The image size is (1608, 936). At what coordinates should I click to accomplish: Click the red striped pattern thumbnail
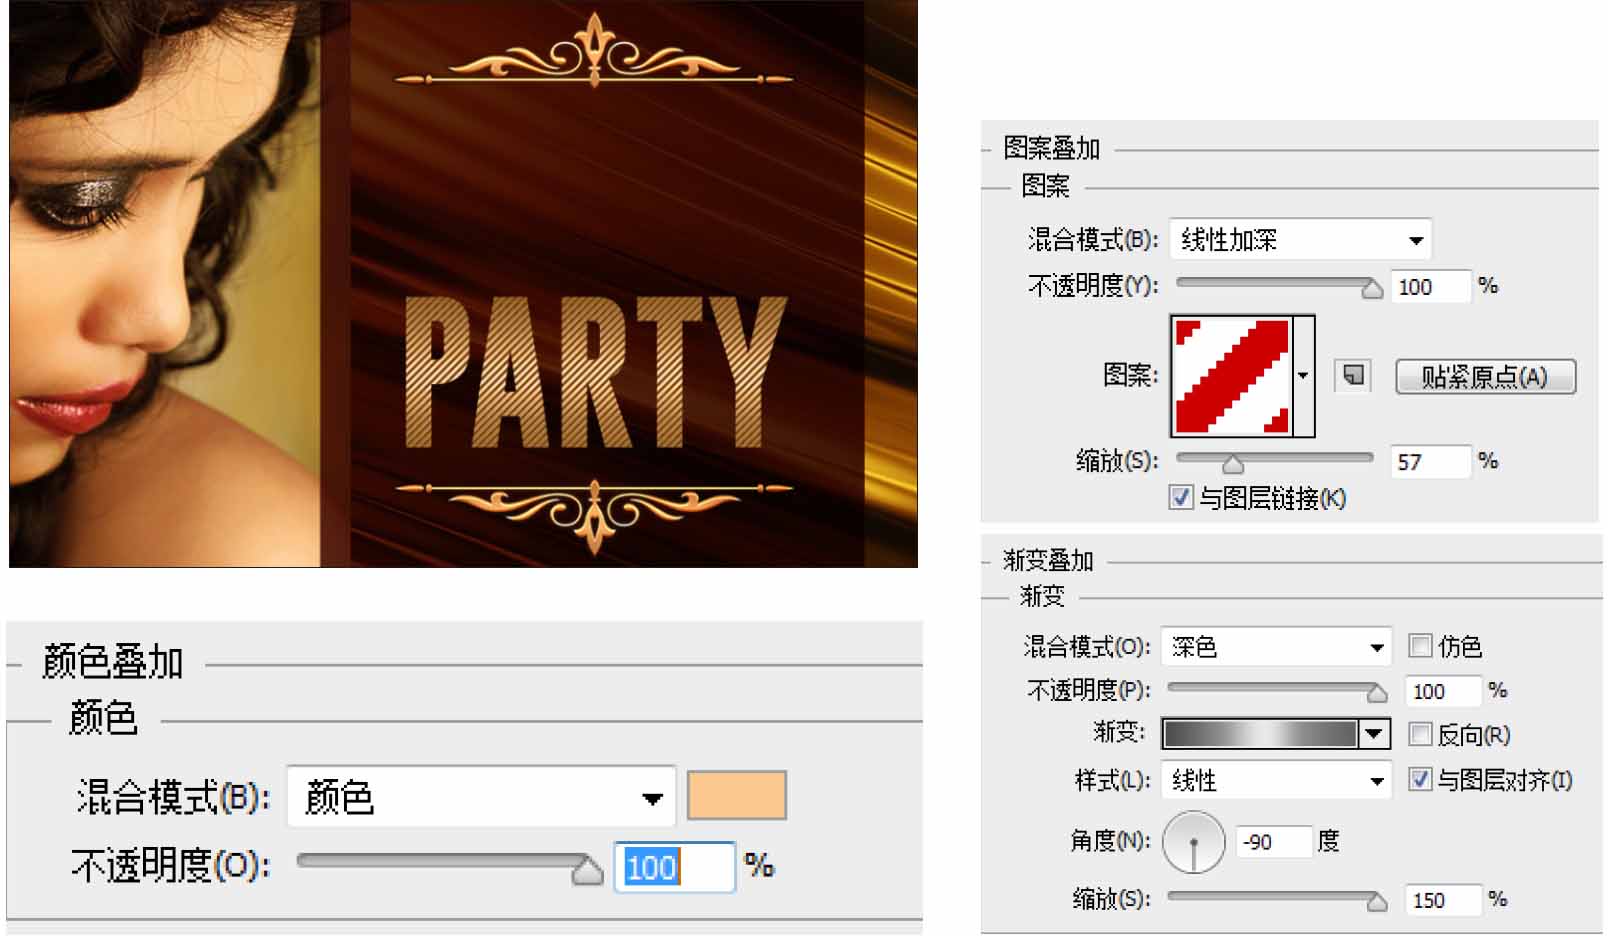click(x=1232, y=376)
